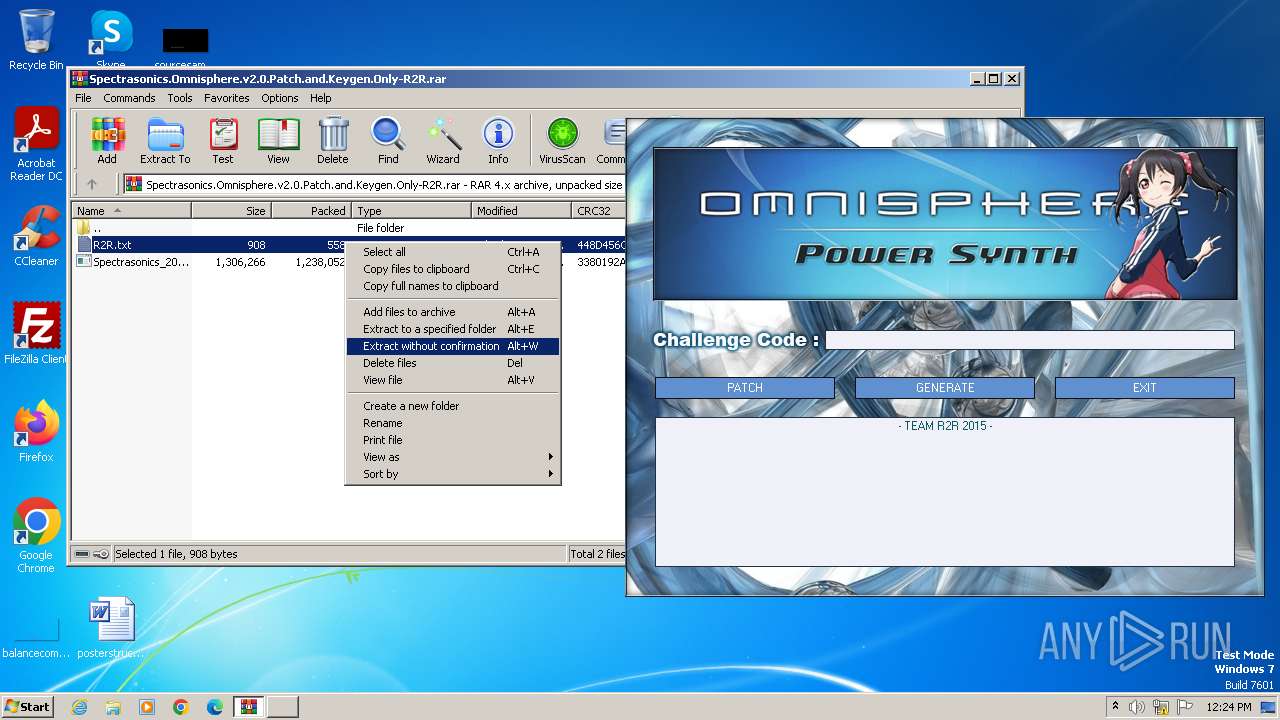Open Windows Explorer taskbar icon
This screenshot has height=720, width=1280.
point(113,707)
